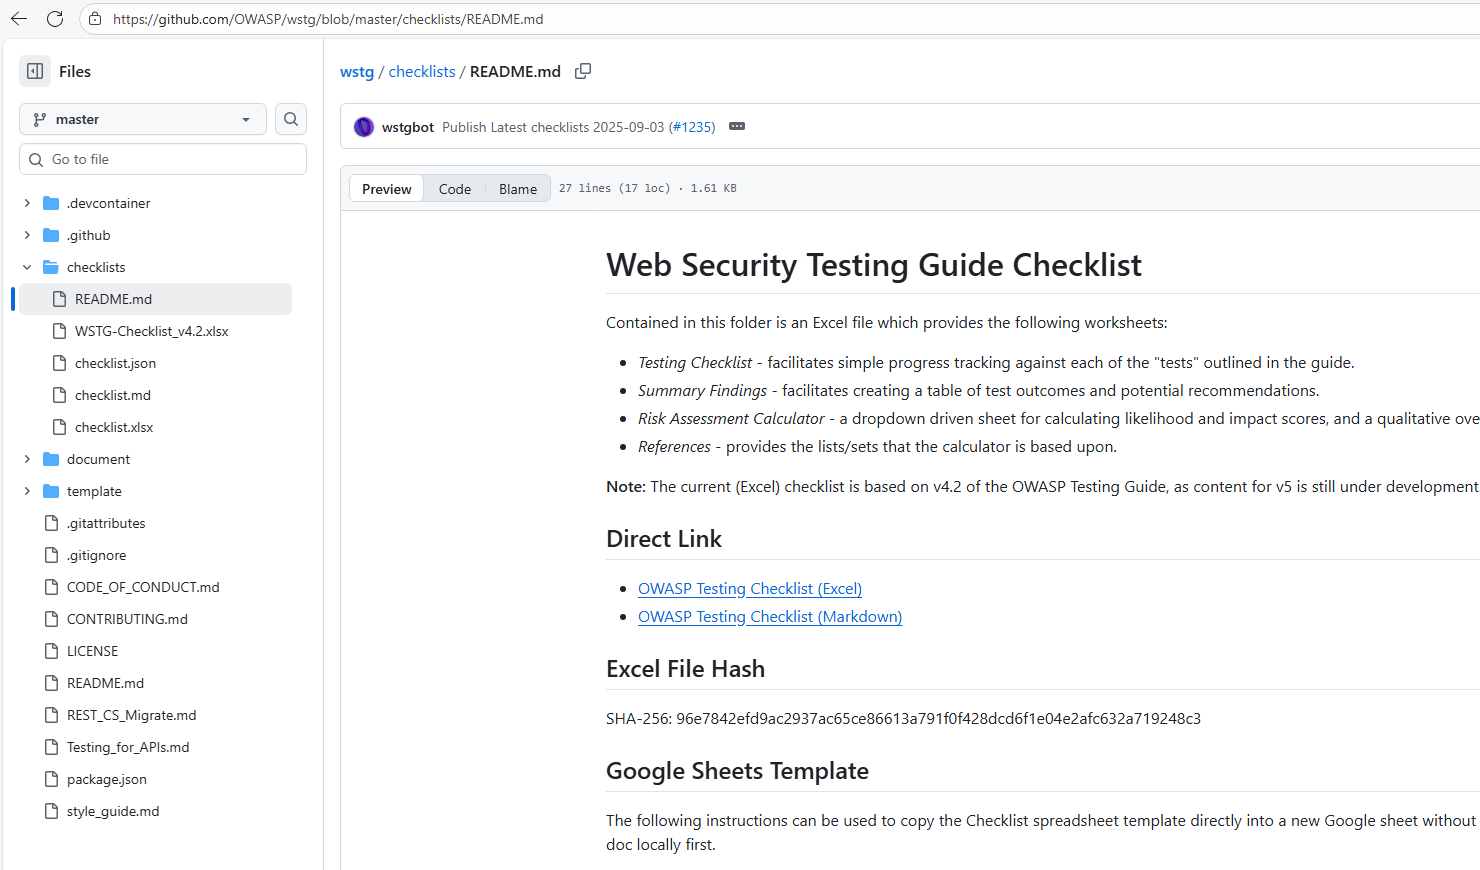Open commit options via the ellipsis icon
The width and height of the screenshot is (1480, 870).
pyautogui.click(x=737, y=126)
